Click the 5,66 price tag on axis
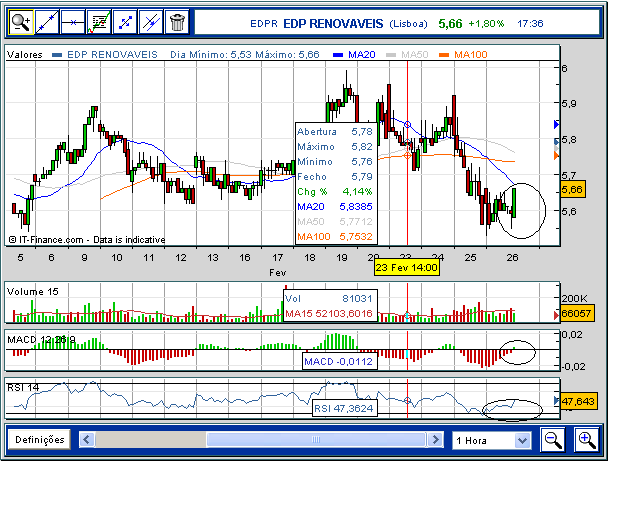Image resolution: width=640 pixels, height=512 pixels. pos(573,189)
